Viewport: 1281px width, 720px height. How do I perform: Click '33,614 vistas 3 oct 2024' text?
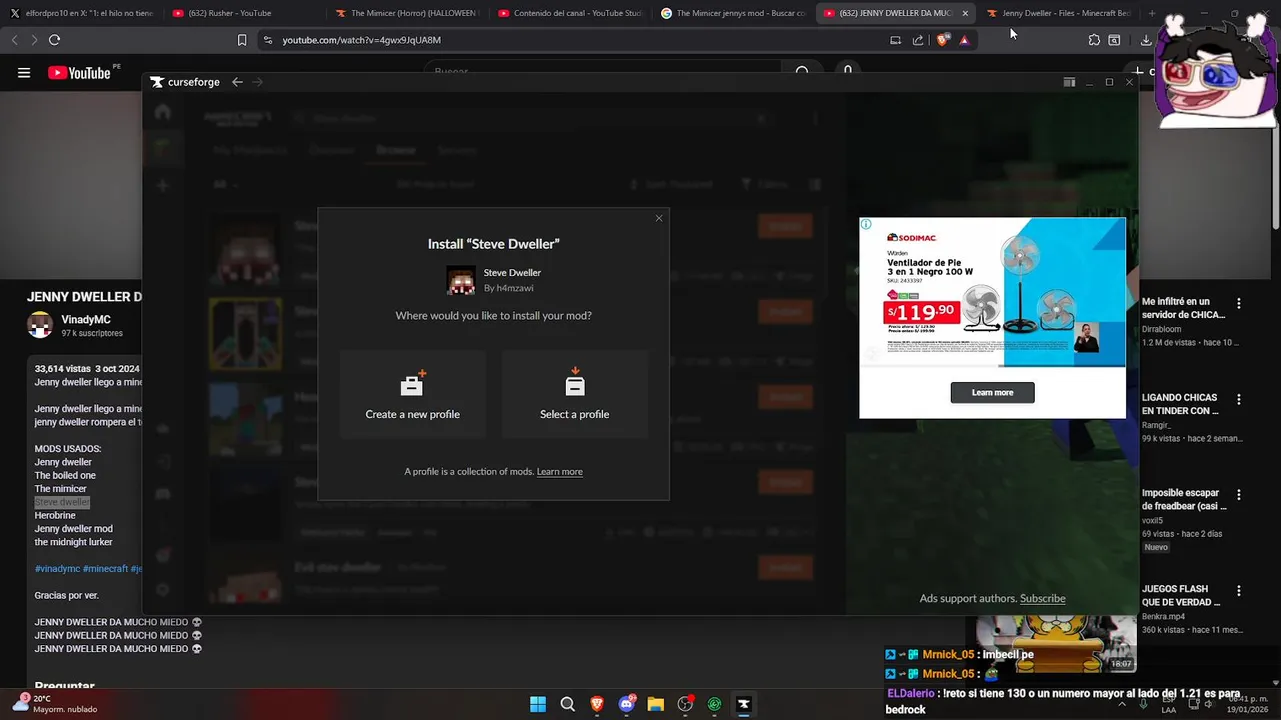pos(87,369)
